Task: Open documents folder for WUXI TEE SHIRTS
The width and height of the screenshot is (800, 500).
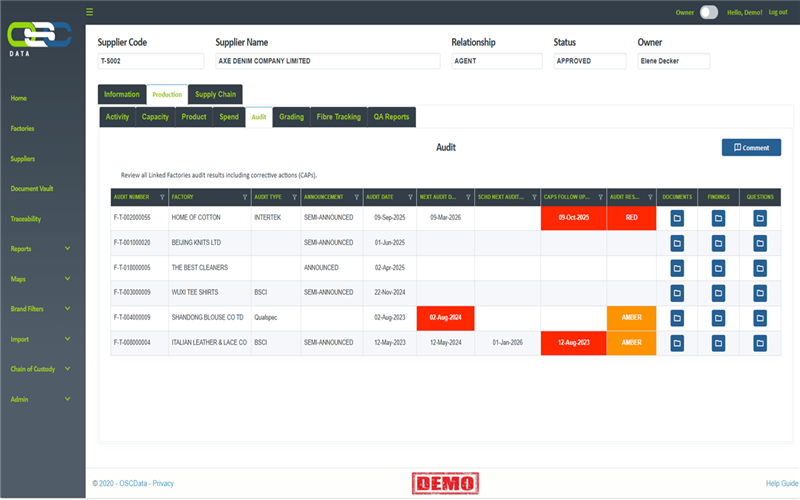Action: pyautogui.click(x=676, y=292)
